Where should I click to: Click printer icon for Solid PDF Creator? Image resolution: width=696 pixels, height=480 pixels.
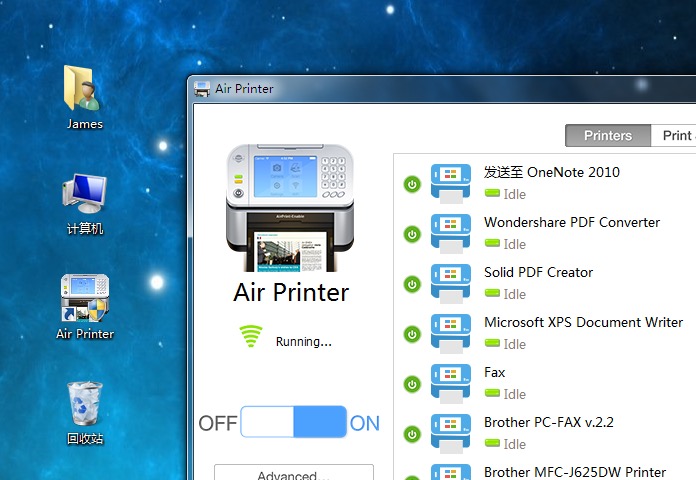pyautogui.click(x=451, y=283)
